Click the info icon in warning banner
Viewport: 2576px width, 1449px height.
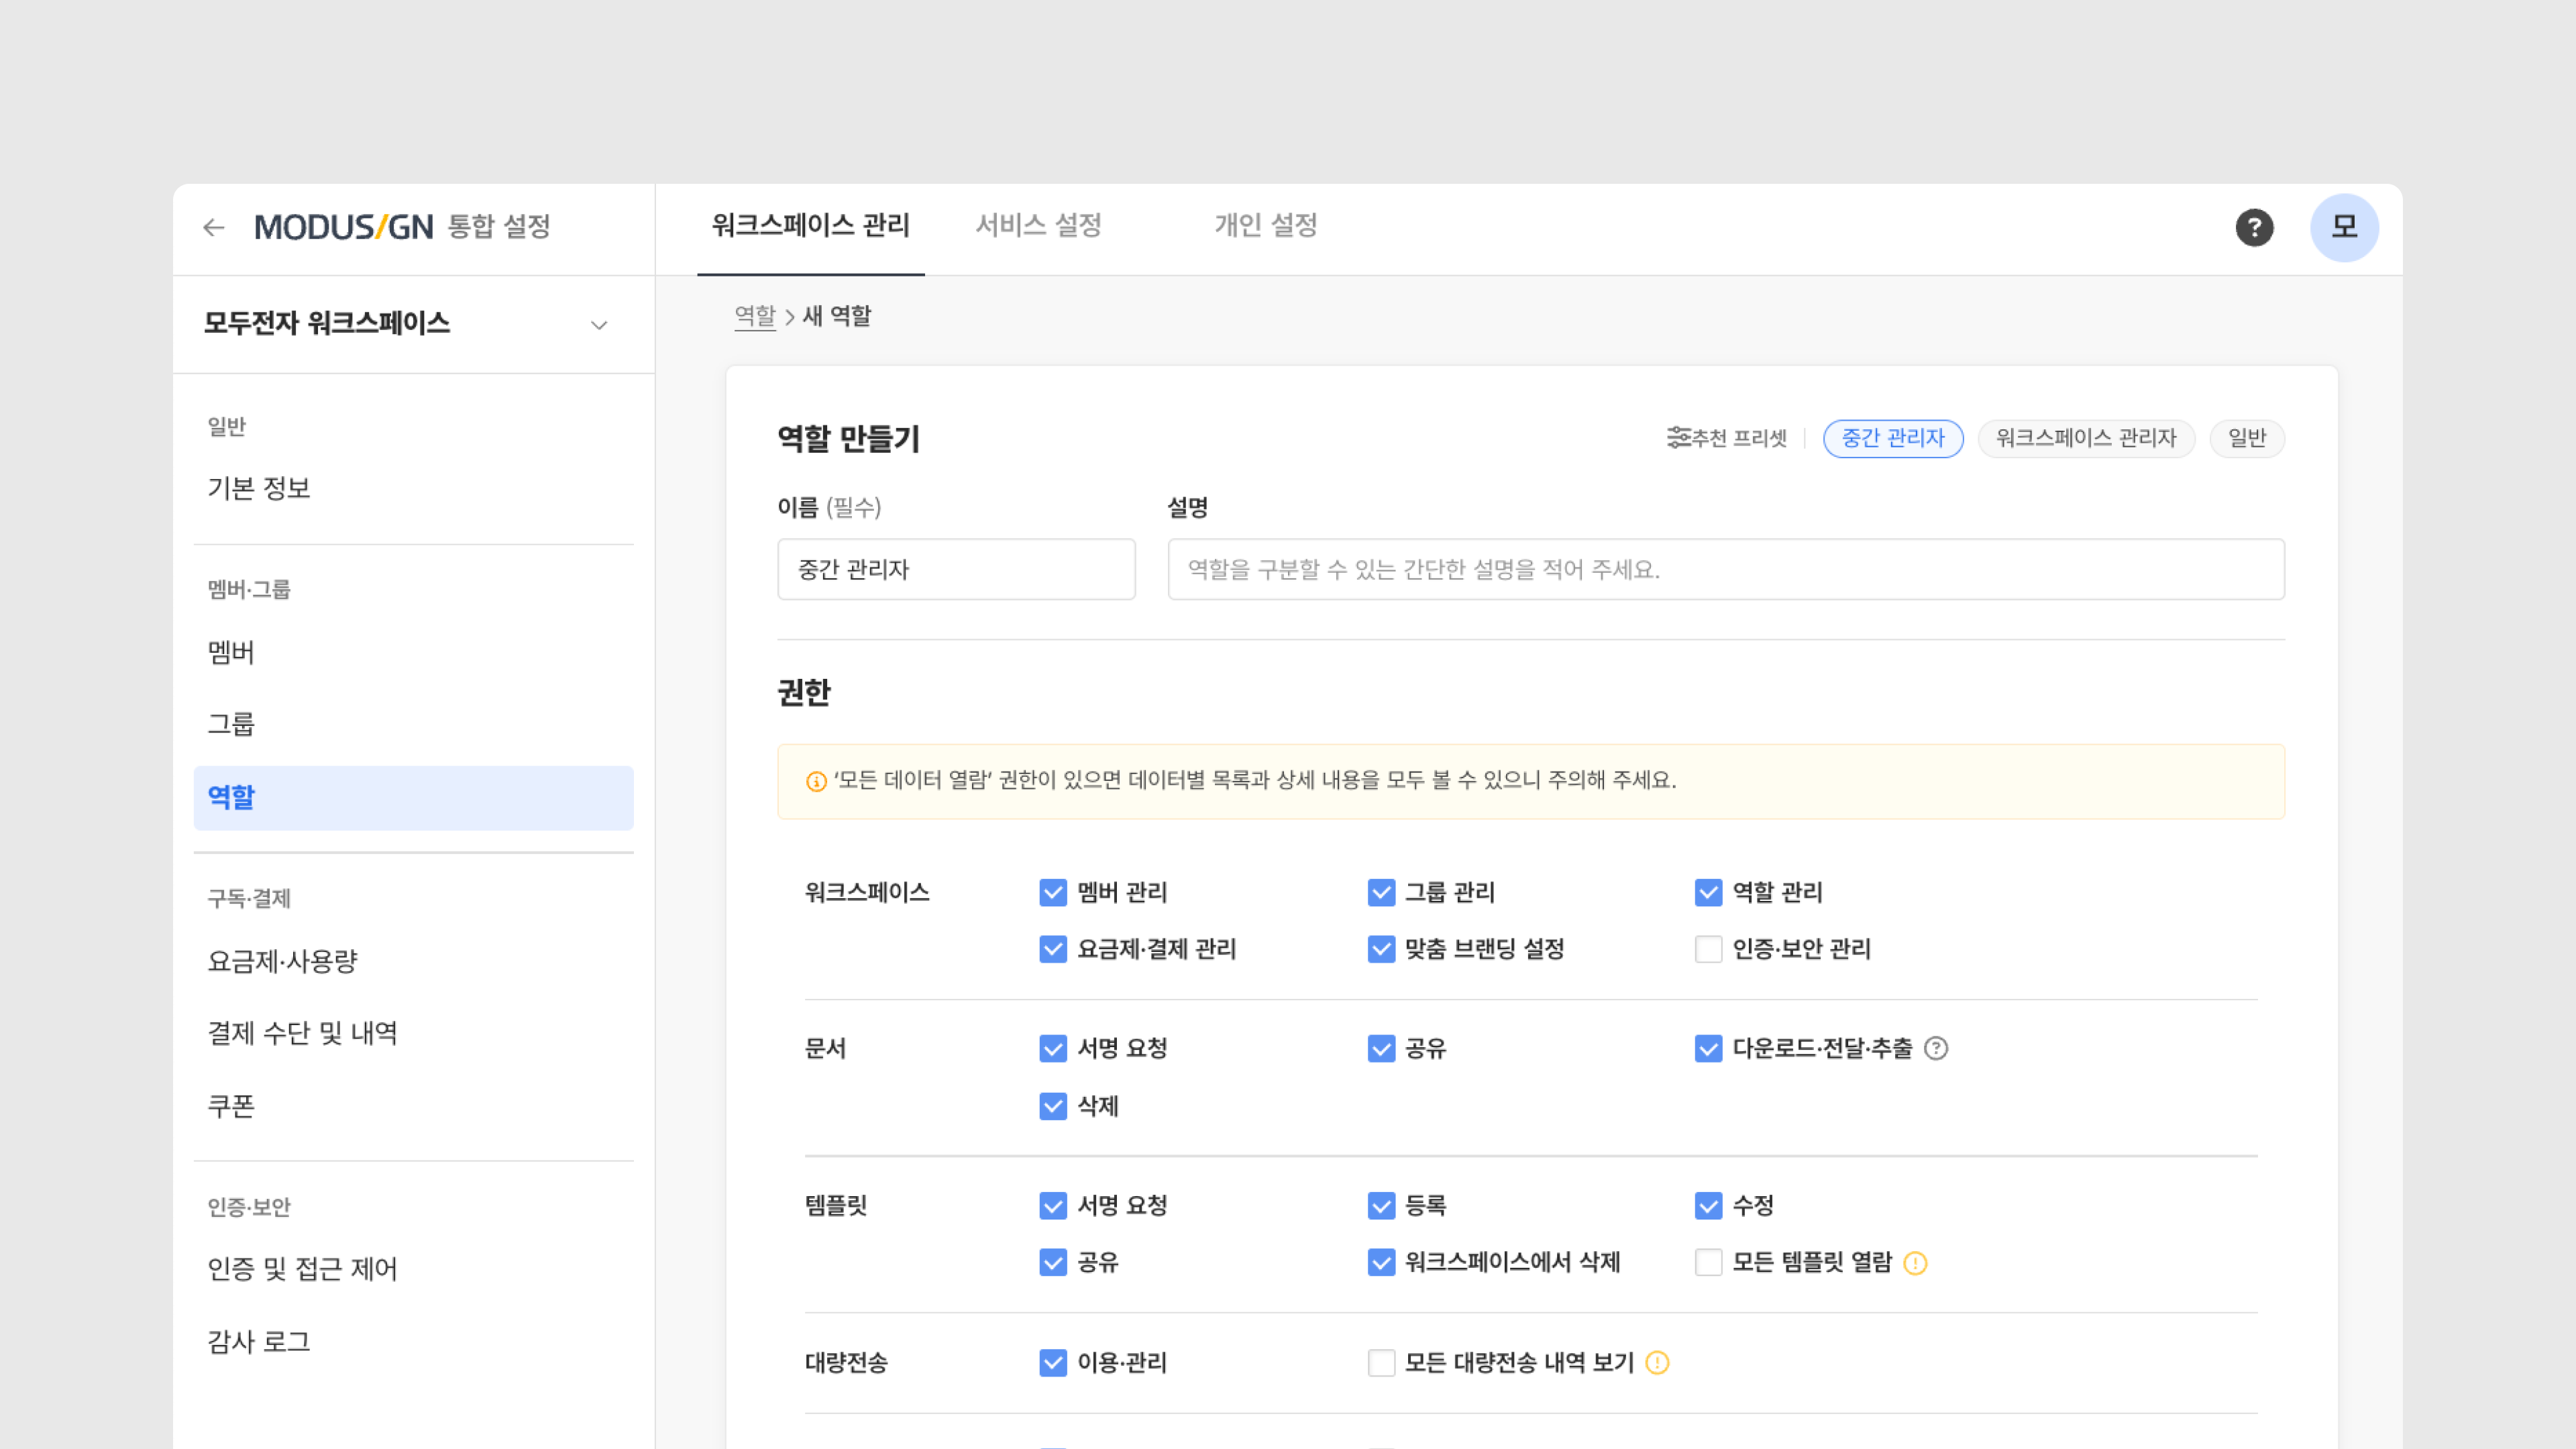(x=816, y=781)
